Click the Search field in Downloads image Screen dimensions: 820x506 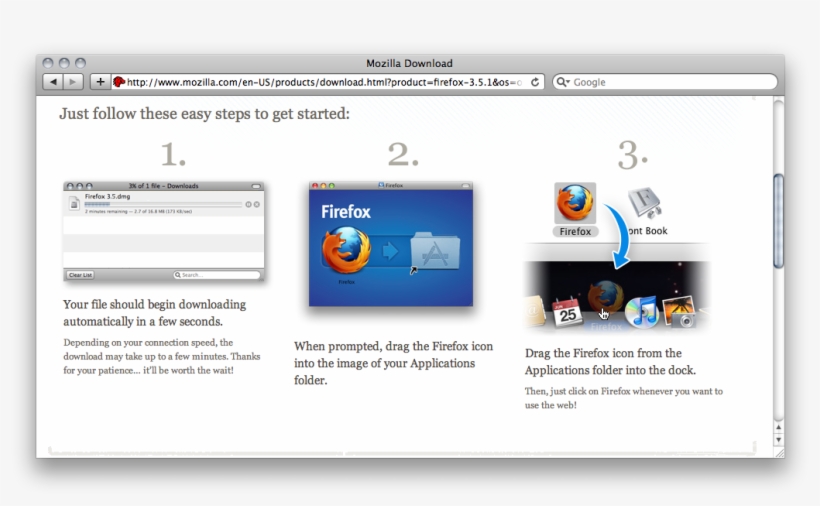217,275
